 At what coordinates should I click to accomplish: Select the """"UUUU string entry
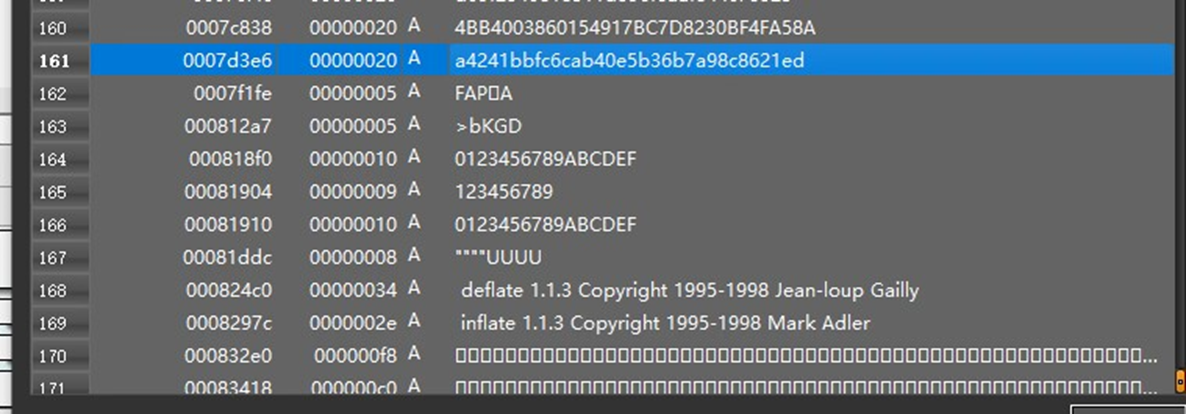pyautogui.click(x=498, y=258)
